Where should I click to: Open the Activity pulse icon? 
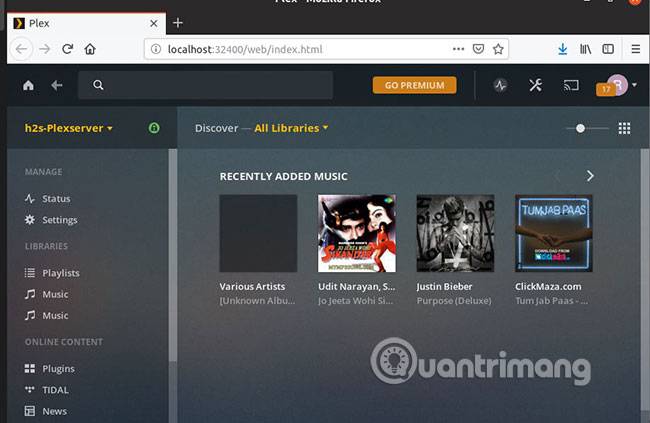500,85
